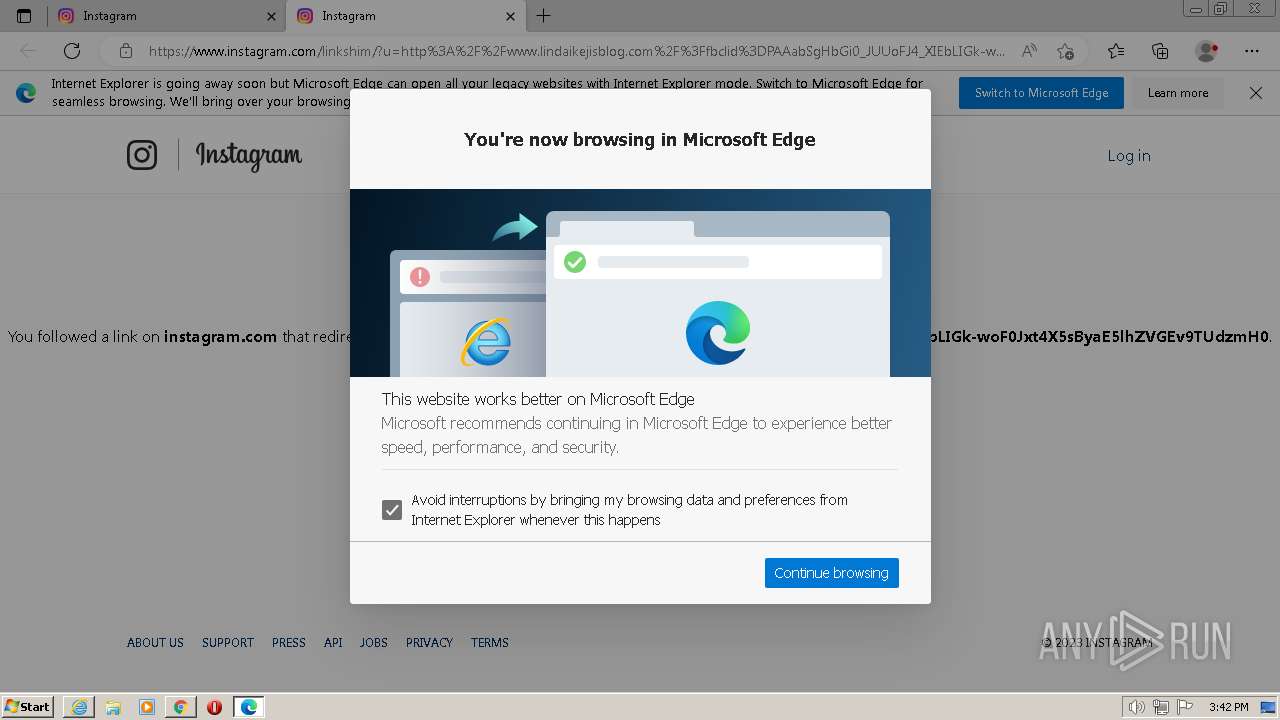The width and height of the screenshot is (1280, 720).
Task: Click the Show desktop tray button
Action: coord(1269,707)
